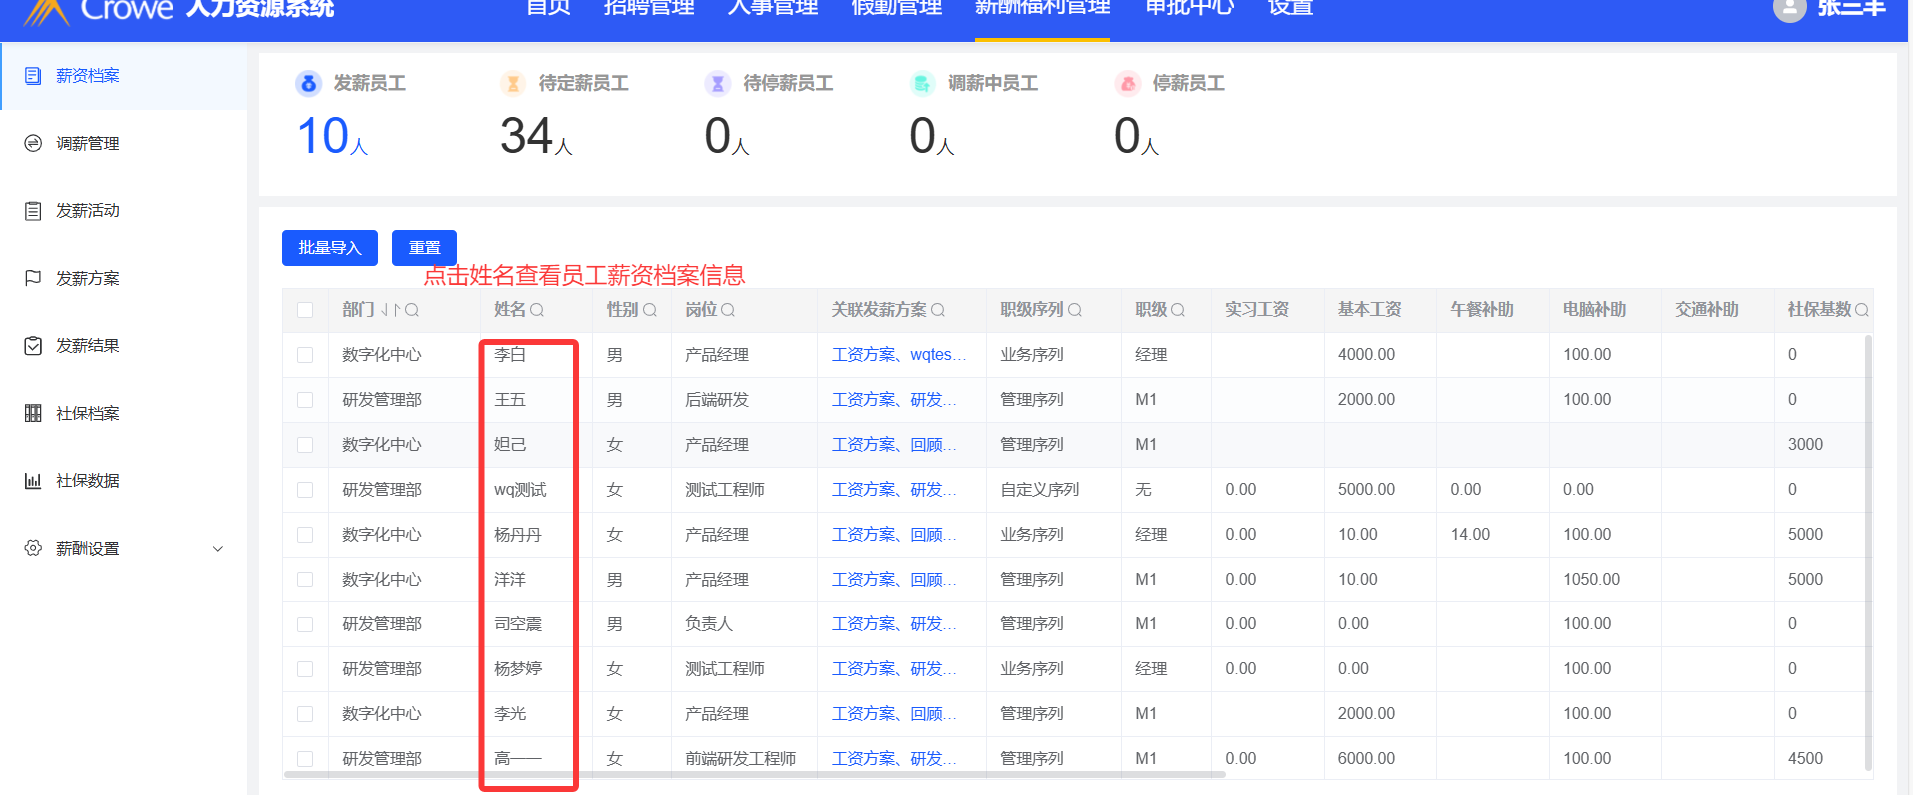Switch to the 审批中心 top menu

(x=1189, y=9)
